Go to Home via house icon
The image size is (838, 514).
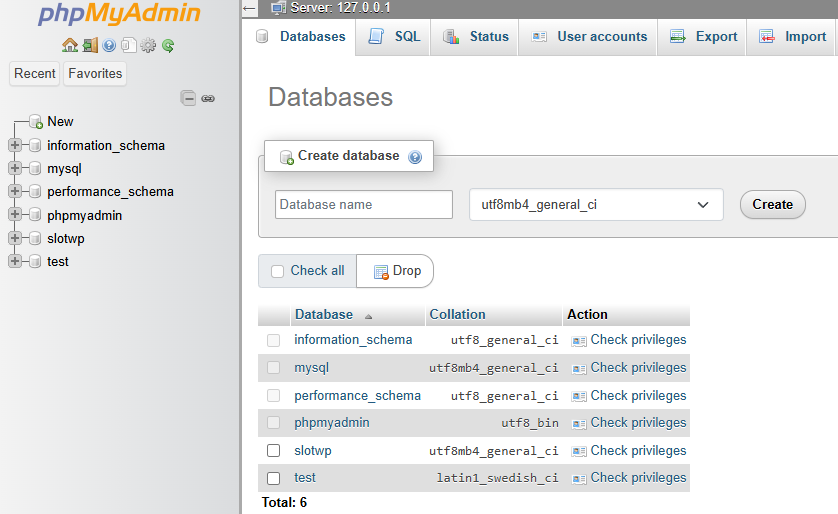[70, 45]
